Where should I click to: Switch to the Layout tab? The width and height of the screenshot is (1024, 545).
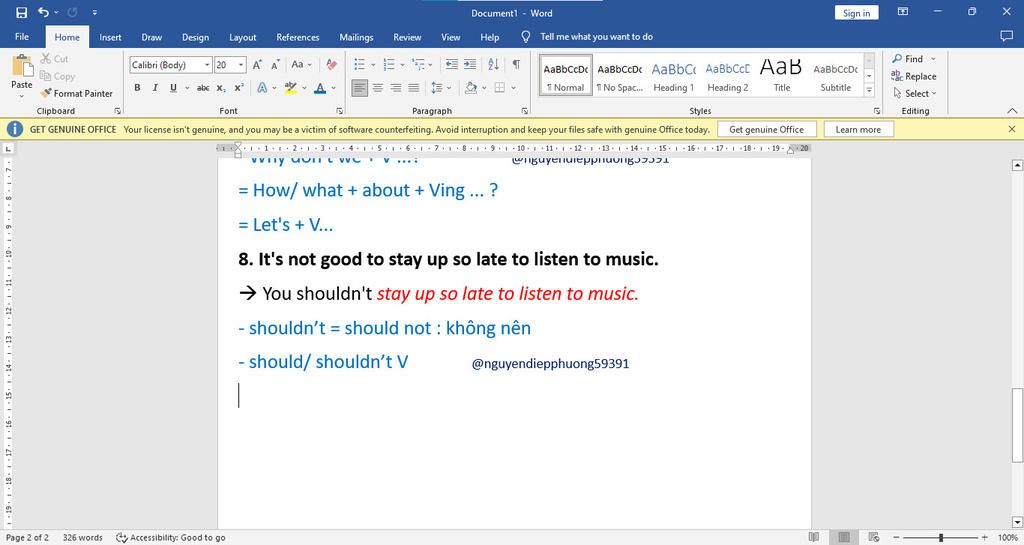pos(242,37)
